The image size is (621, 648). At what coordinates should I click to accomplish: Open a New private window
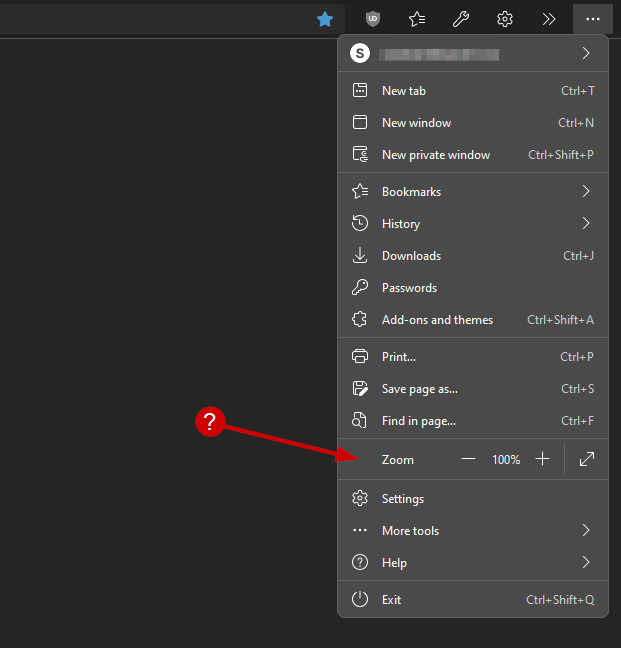pyautogui.click(x=473, y=155)
